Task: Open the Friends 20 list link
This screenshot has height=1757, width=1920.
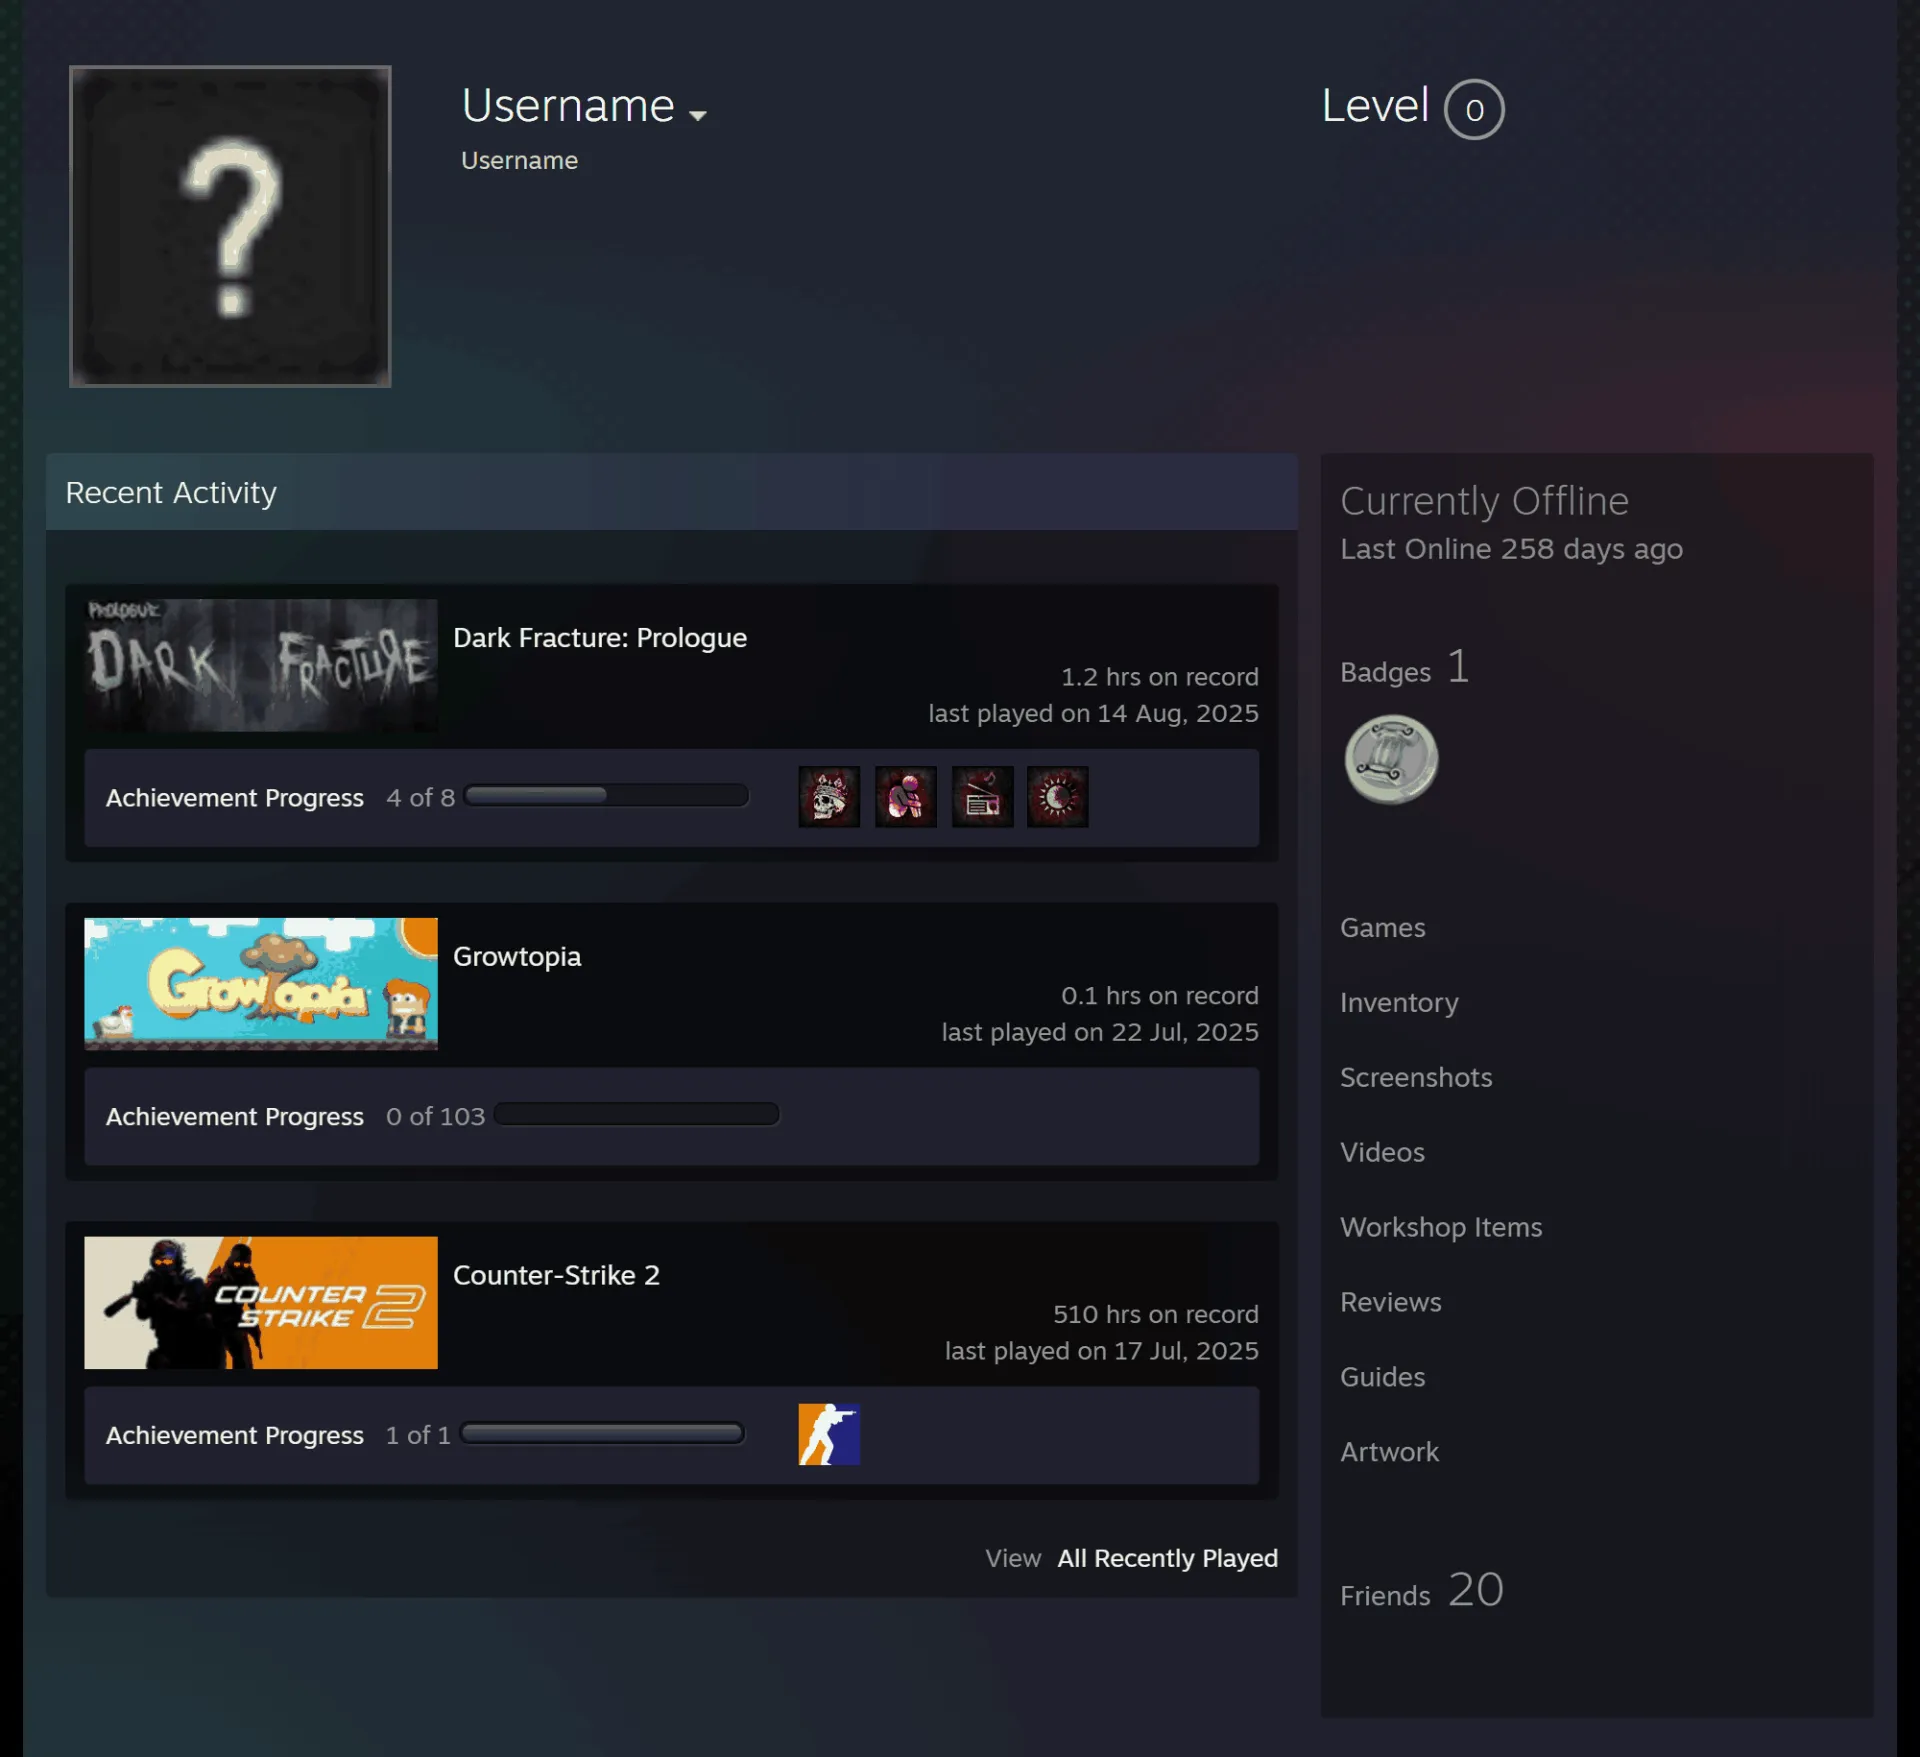Action: tap(1421, 1591)
